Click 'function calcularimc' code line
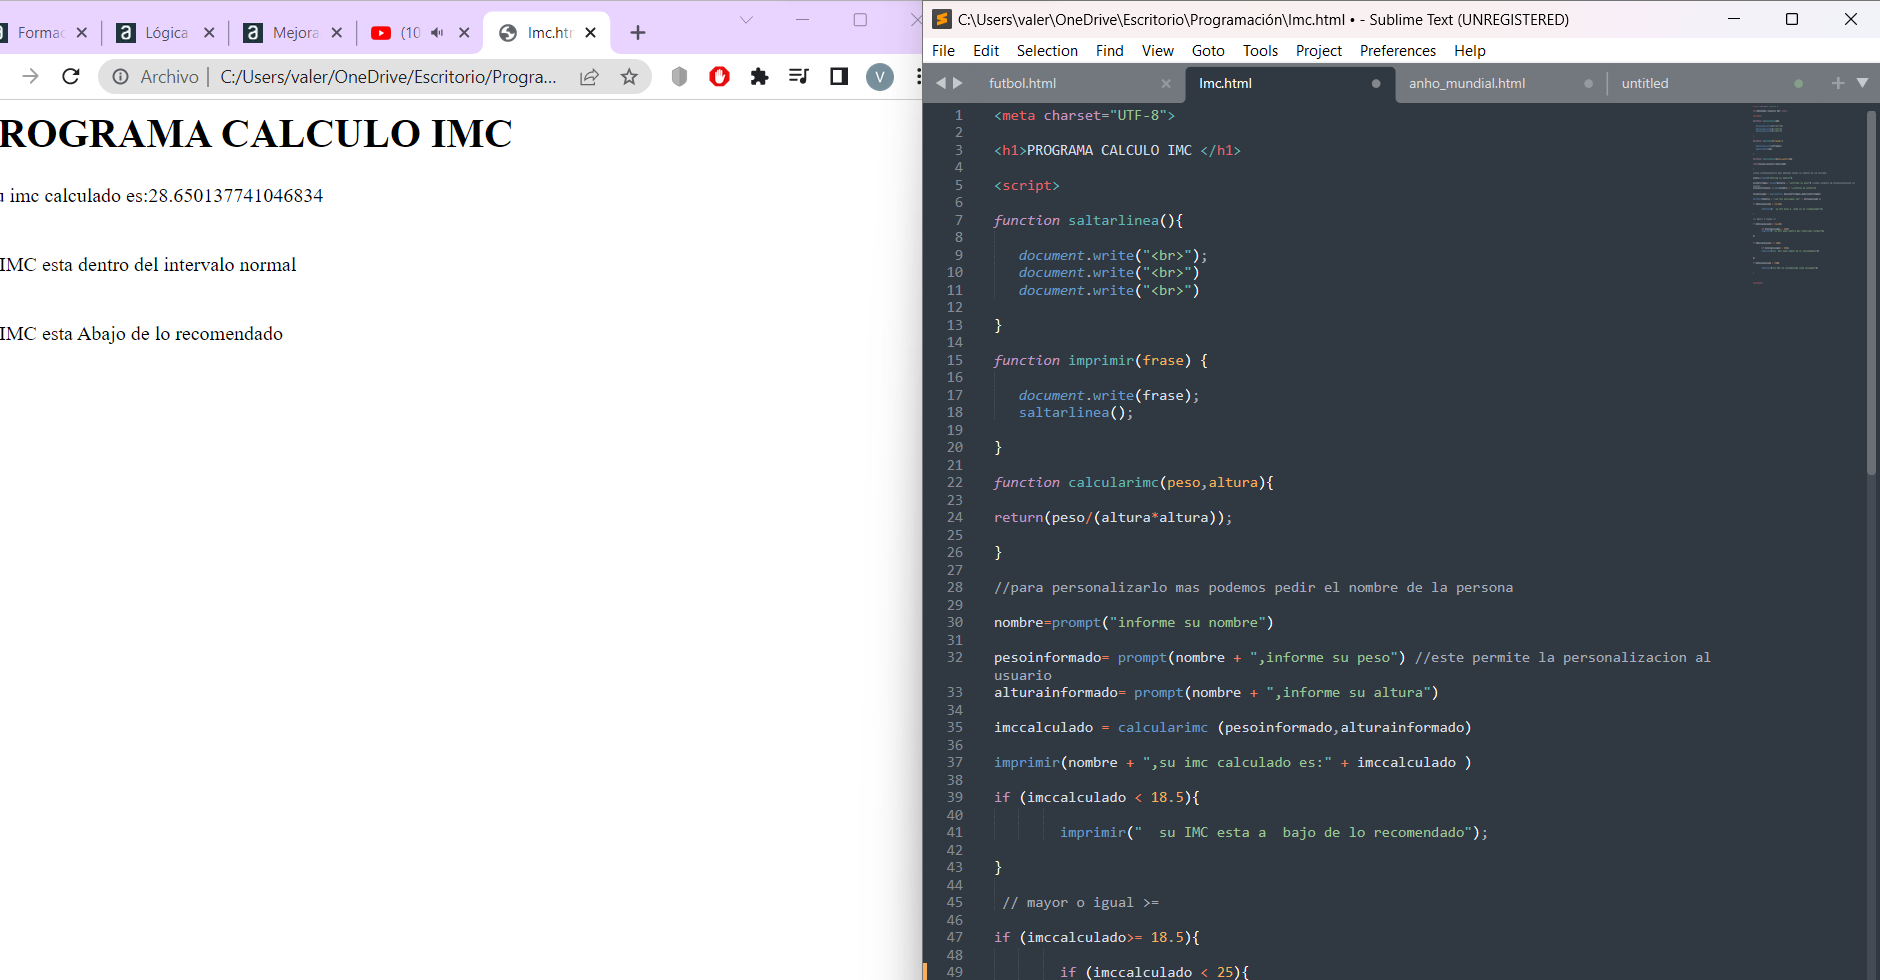 (x=1133, y=482)
